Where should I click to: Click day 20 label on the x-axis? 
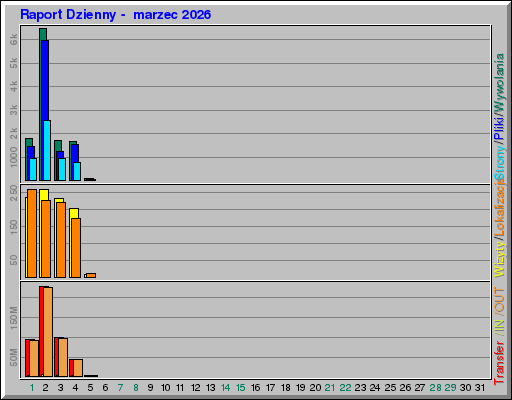[x=315, y=388]
